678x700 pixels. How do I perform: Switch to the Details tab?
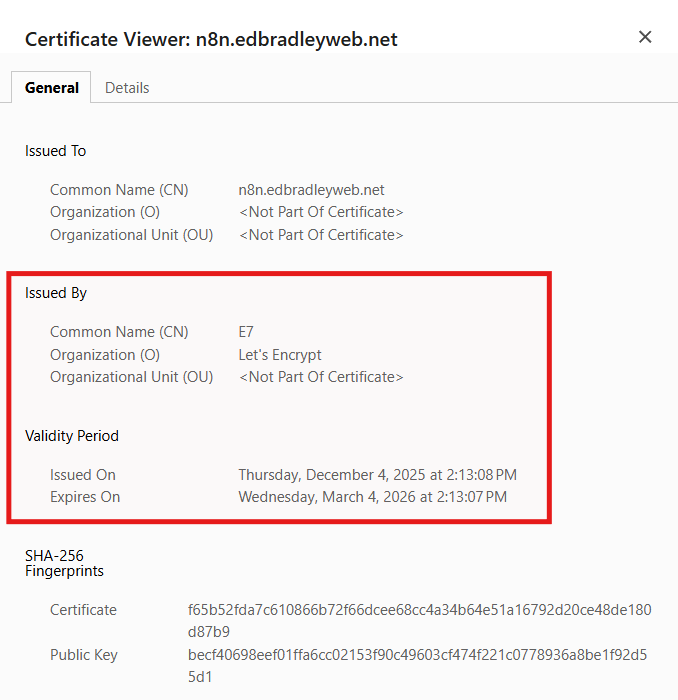127,88
